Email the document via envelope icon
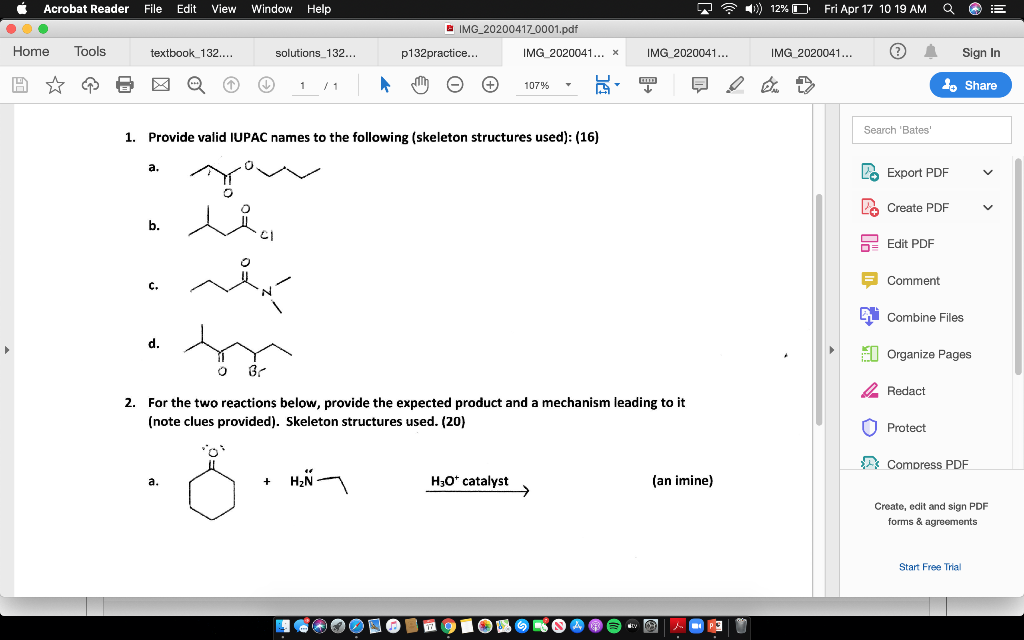1024x640 pixels. [x=159, y=85]
